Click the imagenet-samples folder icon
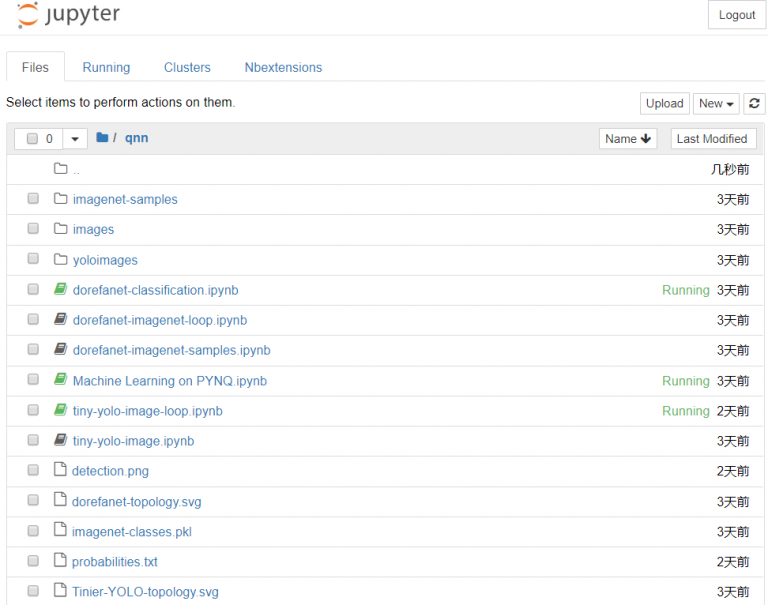The width and height of the screenshot is (768, 605). point(60,199)
